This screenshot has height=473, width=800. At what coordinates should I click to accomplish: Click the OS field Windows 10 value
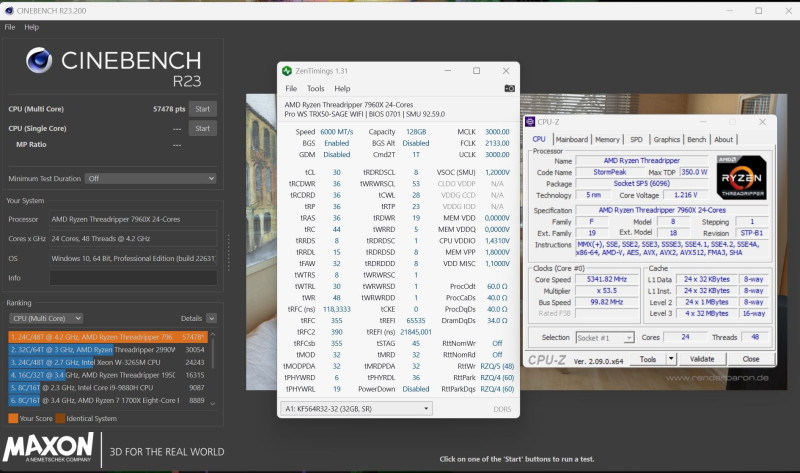(133, 258)
